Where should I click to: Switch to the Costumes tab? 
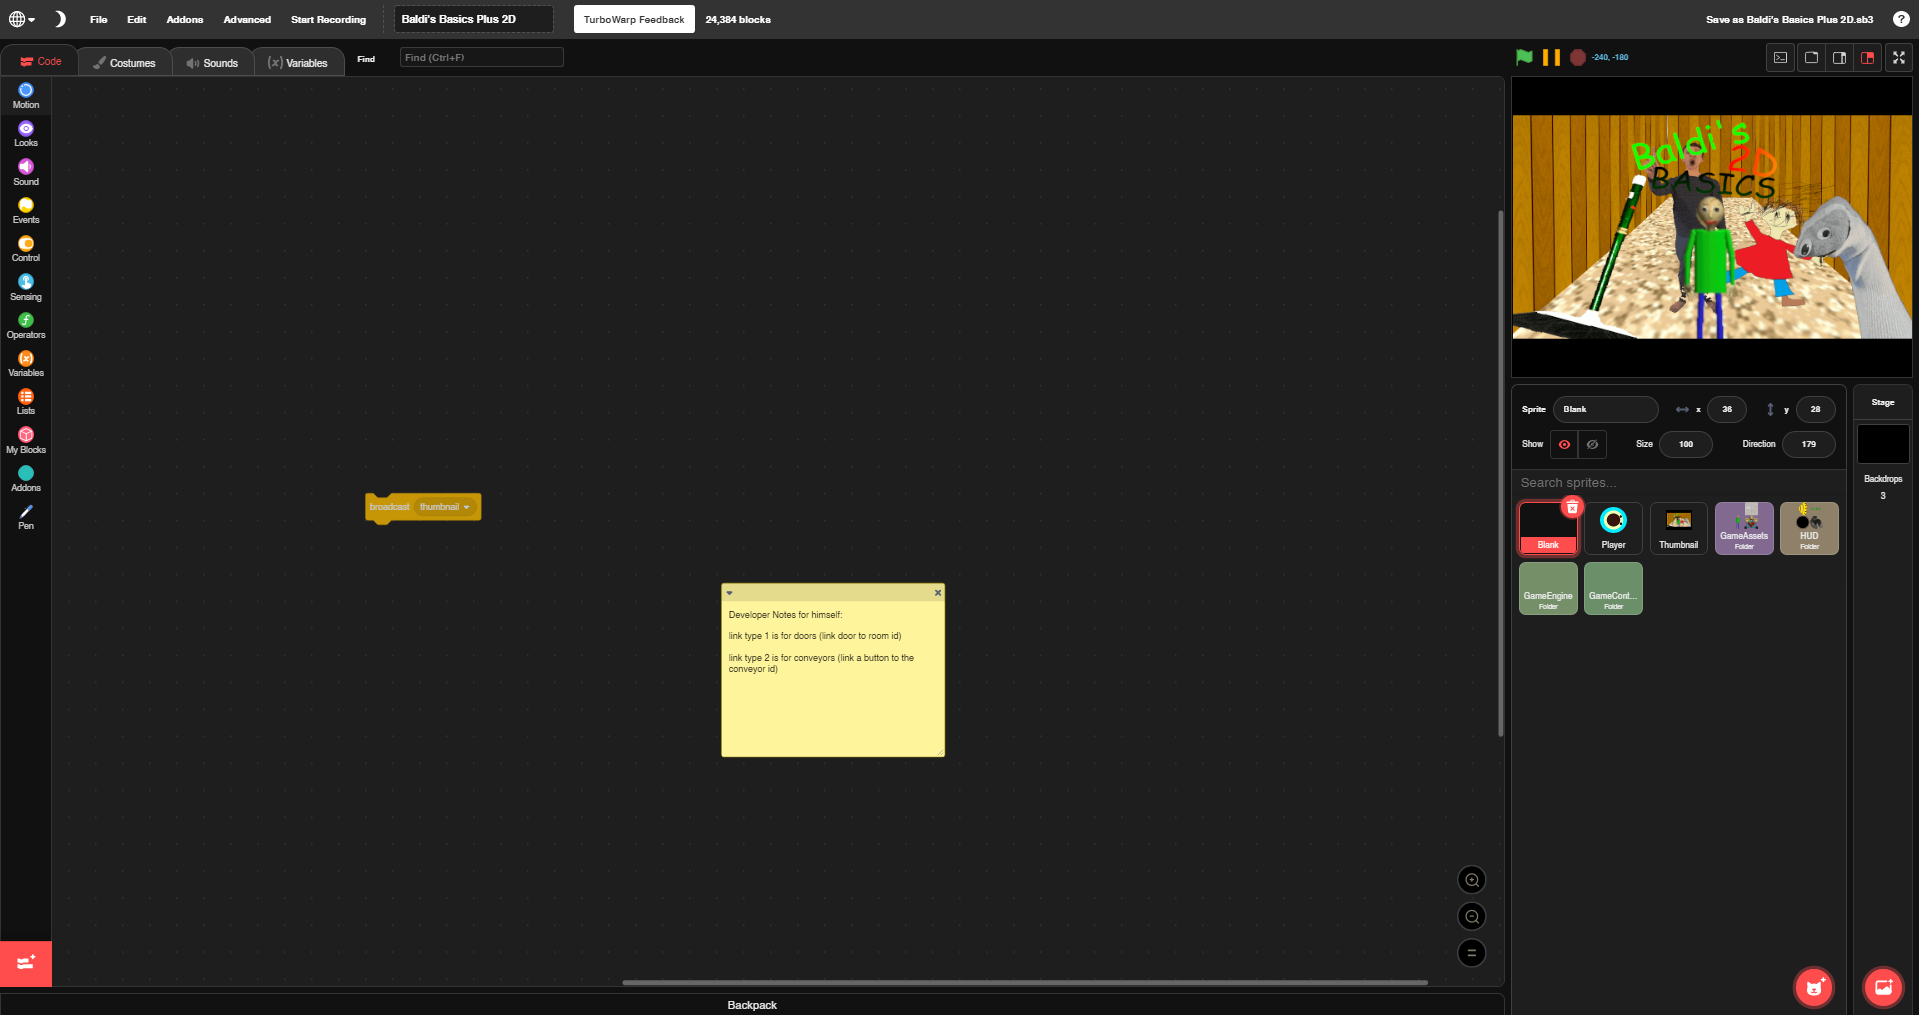124,61
